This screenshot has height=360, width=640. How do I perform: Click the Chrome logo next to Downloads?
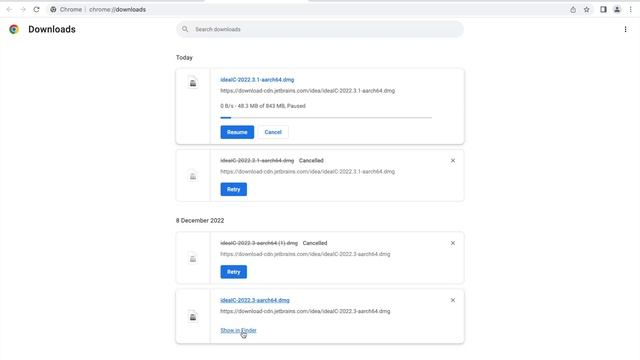[x=14, y=29]
